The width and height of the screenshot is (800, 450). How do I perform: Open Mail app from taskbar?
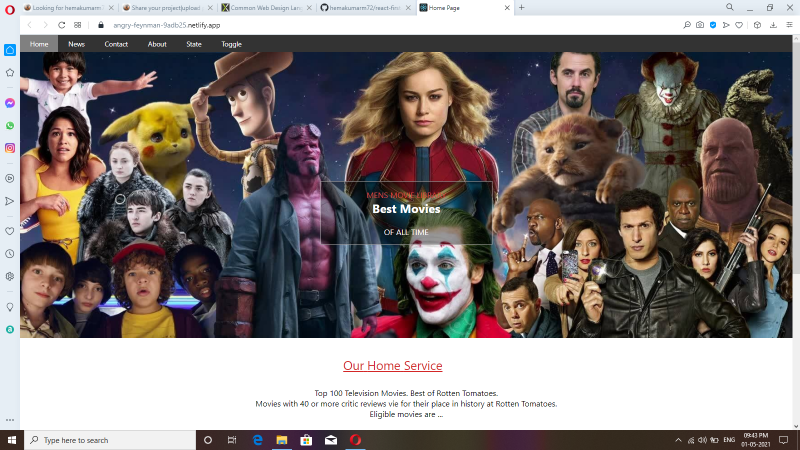click(331, 440)
